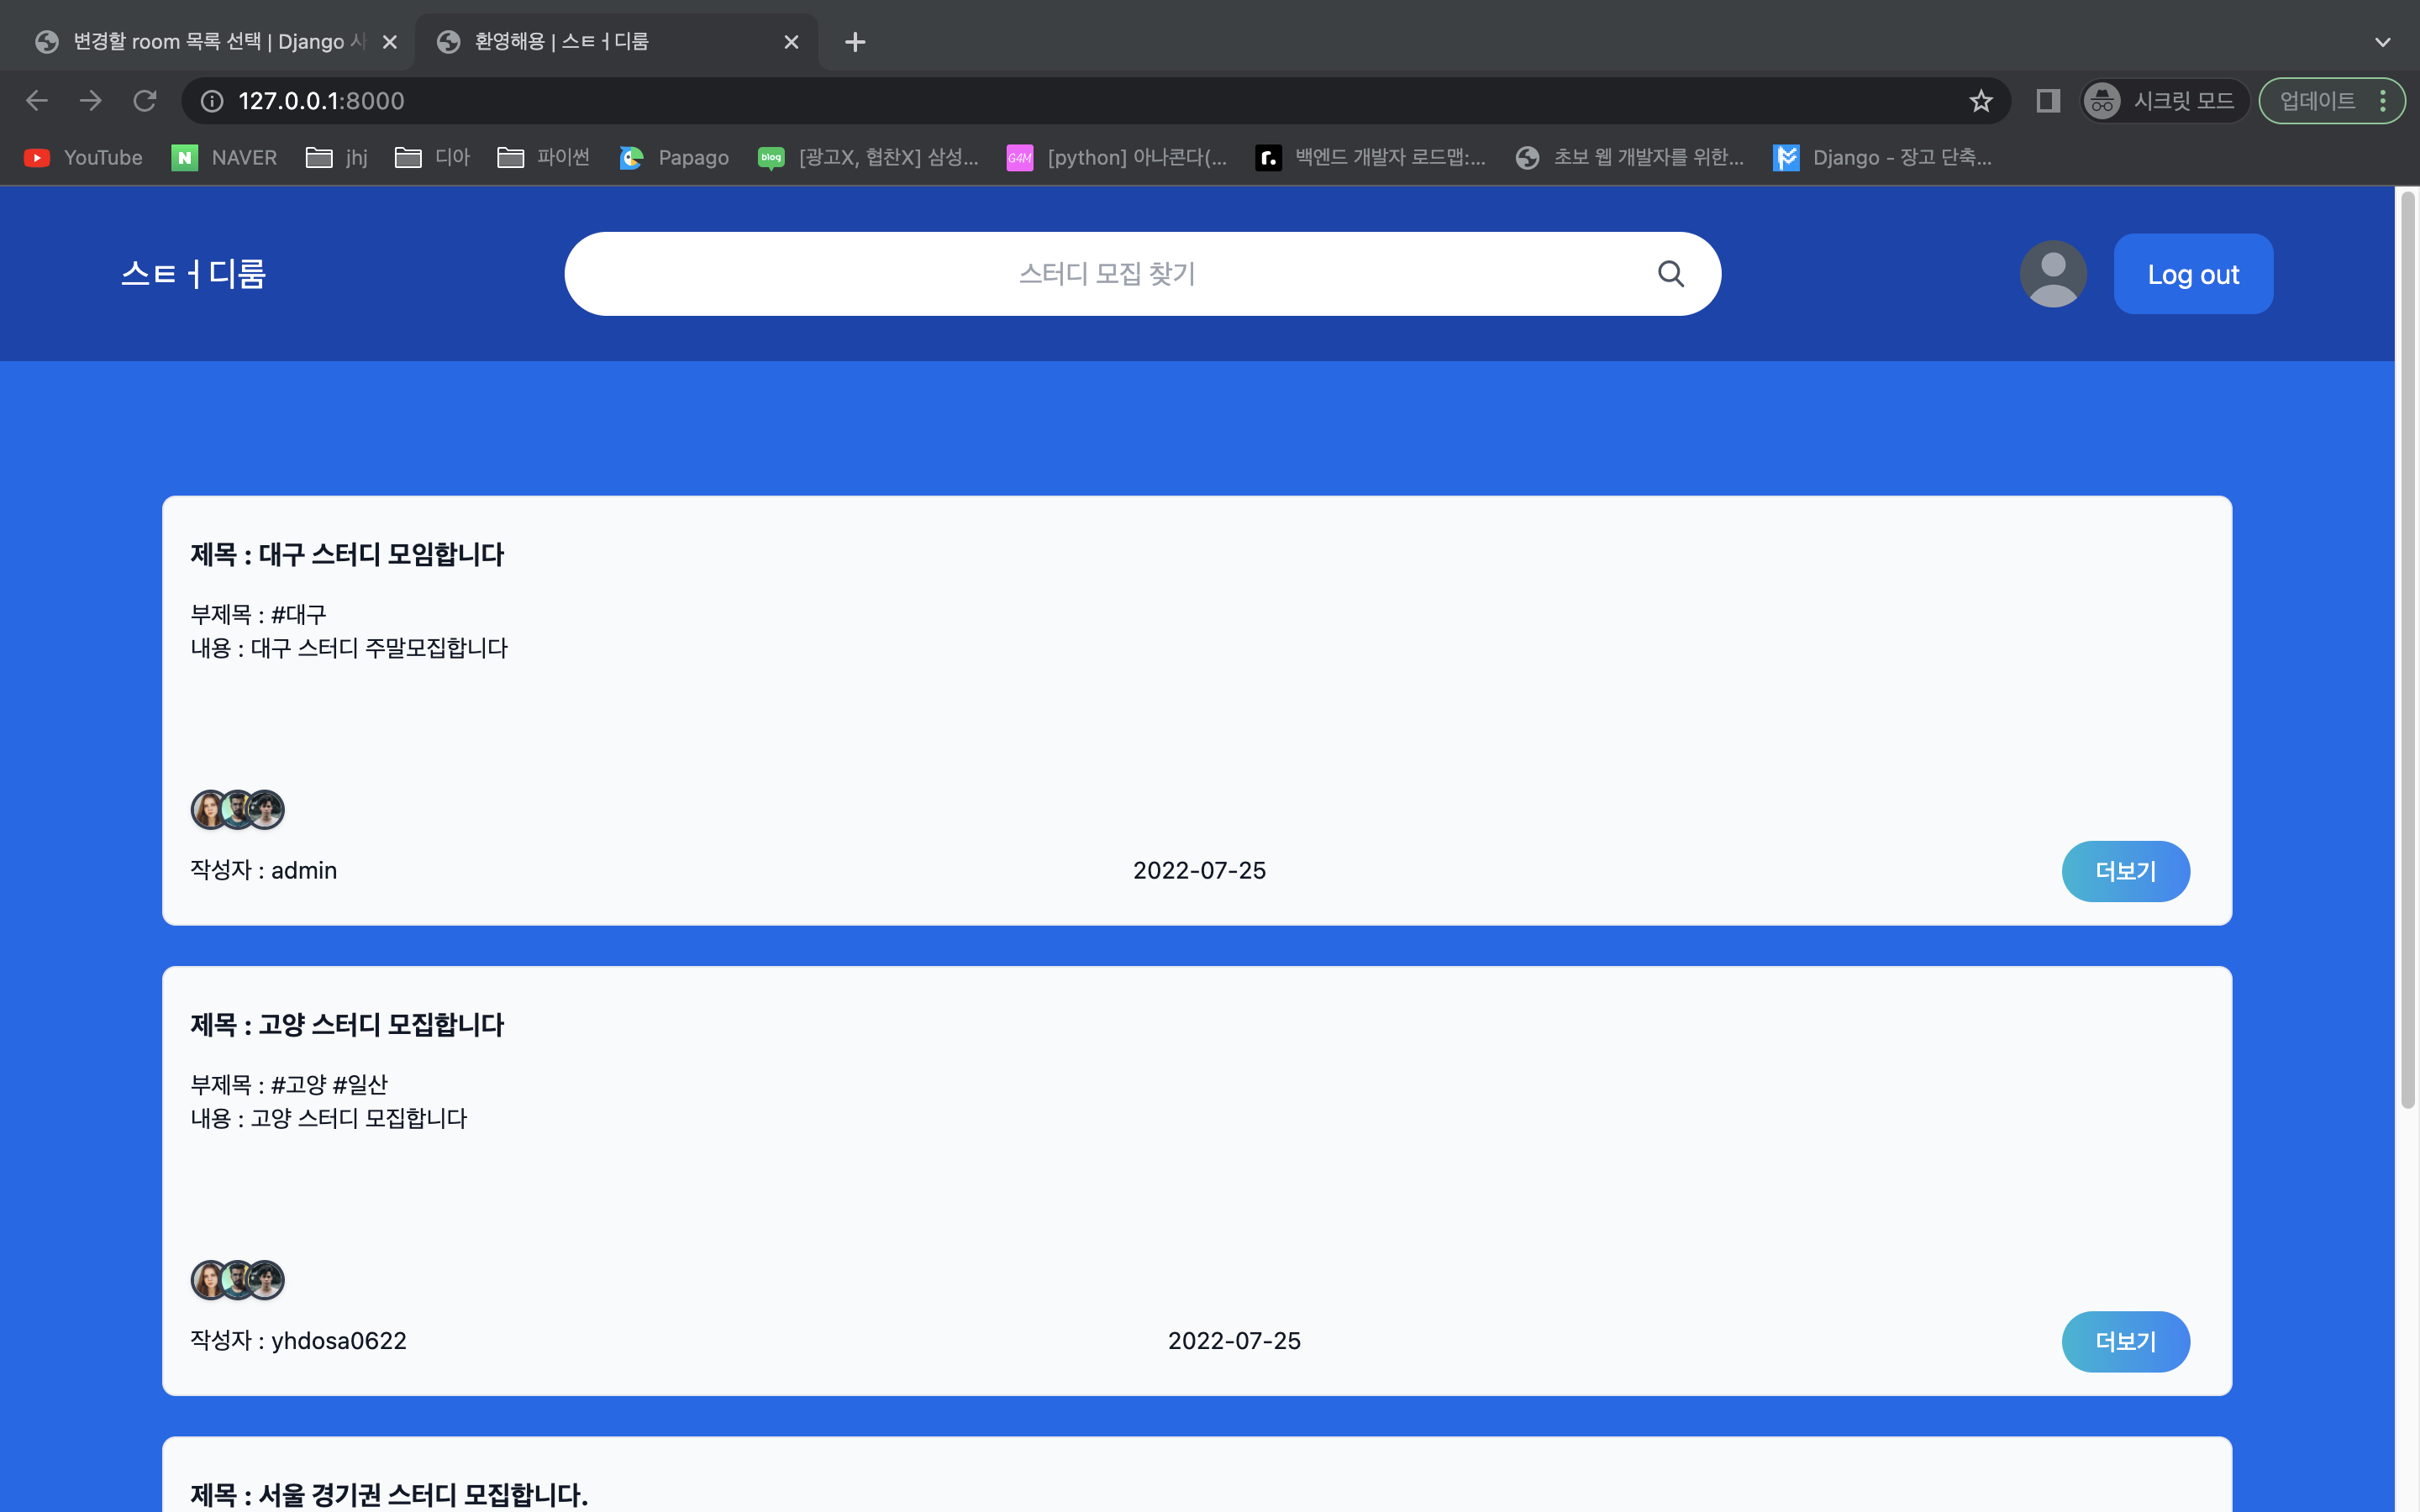The height and width of the screenshot is (1512, 2420).
Task: Click the 업데이트 browser button
Action: pyautogui.click(x=2331, y=101)
